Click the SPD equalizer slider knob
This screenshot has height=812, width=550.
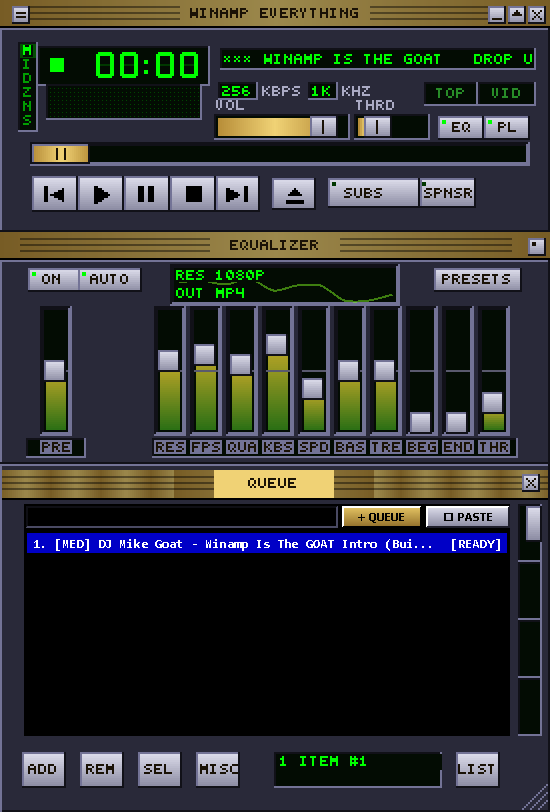[x=312, y=388]
